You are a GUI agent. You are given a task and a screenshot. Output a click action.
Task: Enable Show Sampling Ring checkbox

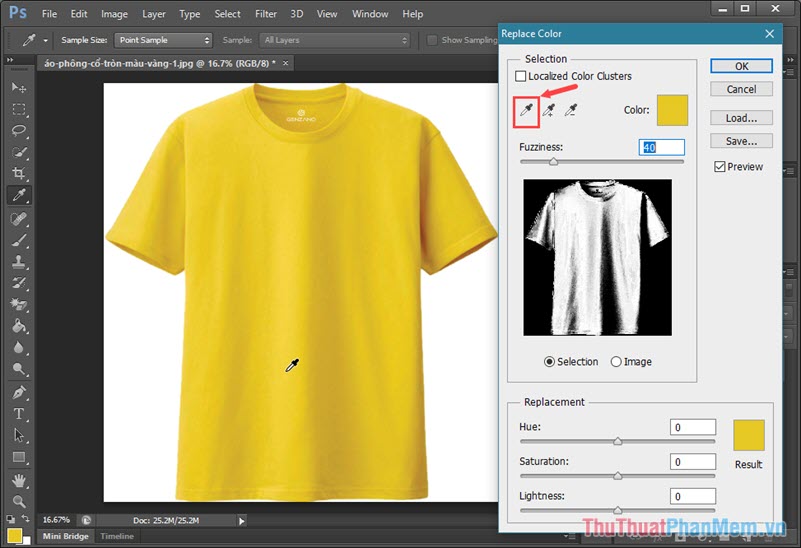point(432,40)
